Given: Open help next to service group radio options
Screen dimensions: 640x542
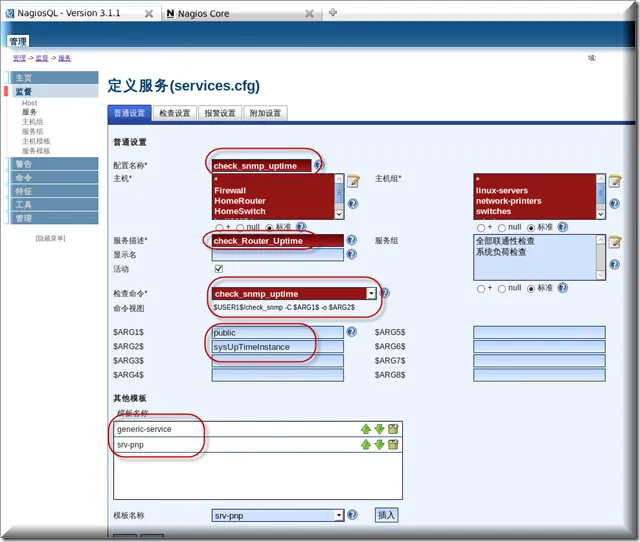Looking at the screenshot, I should pyautogui.click(x=562, y=288).
